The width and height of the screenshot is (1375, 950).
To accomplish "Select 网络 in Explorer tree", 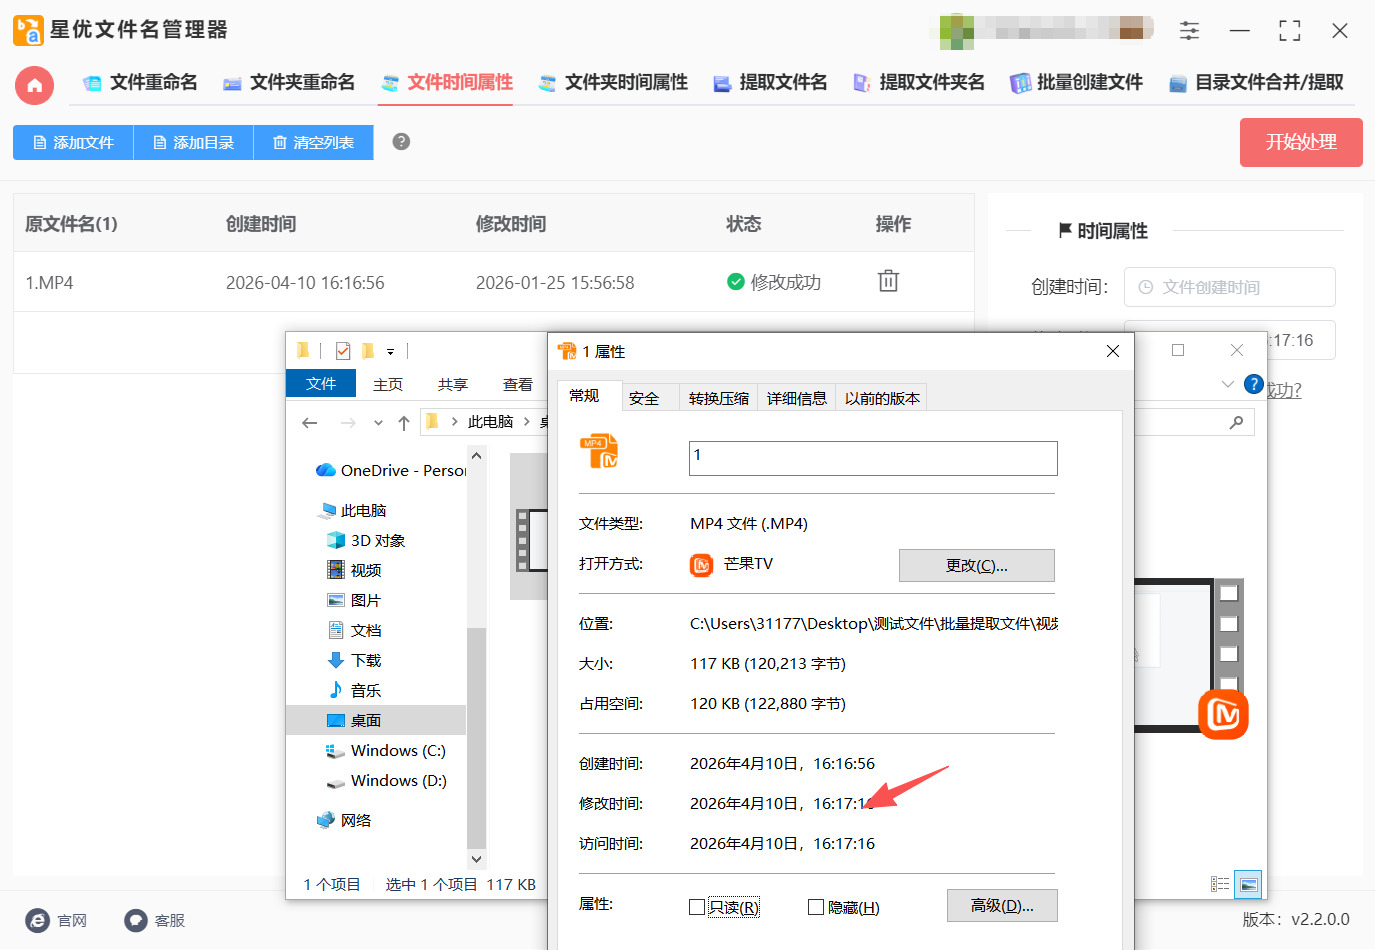I will click(344, 820).
